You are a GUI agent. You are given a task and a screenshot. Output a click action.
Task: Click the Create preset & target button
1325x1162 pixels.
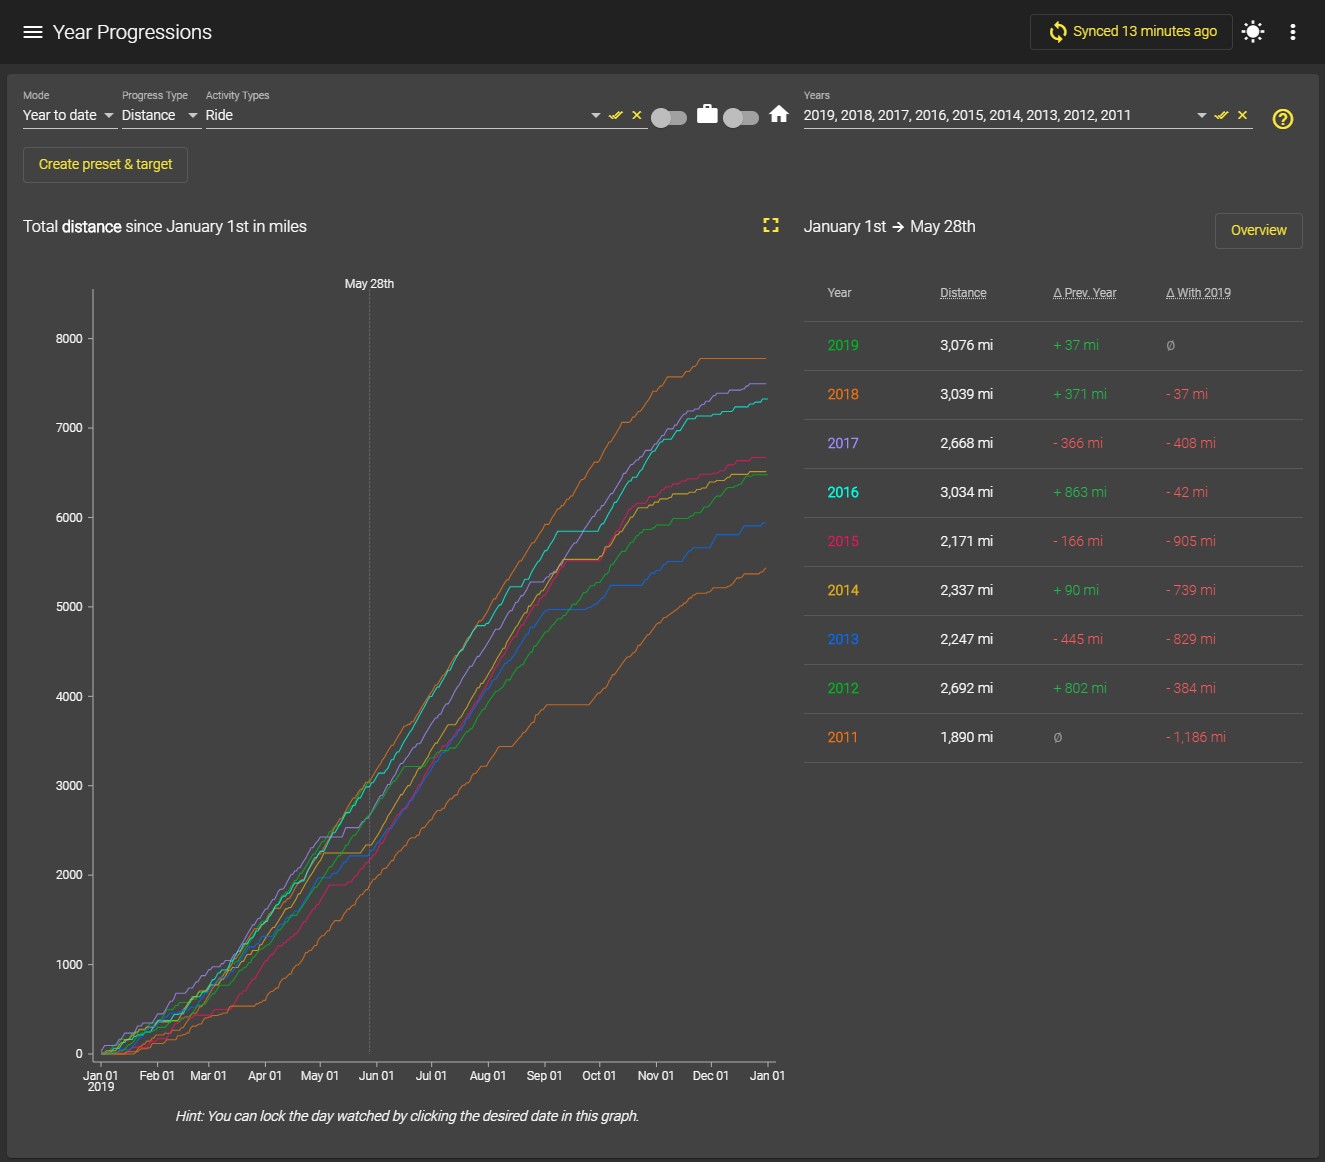tap(105, 164)
